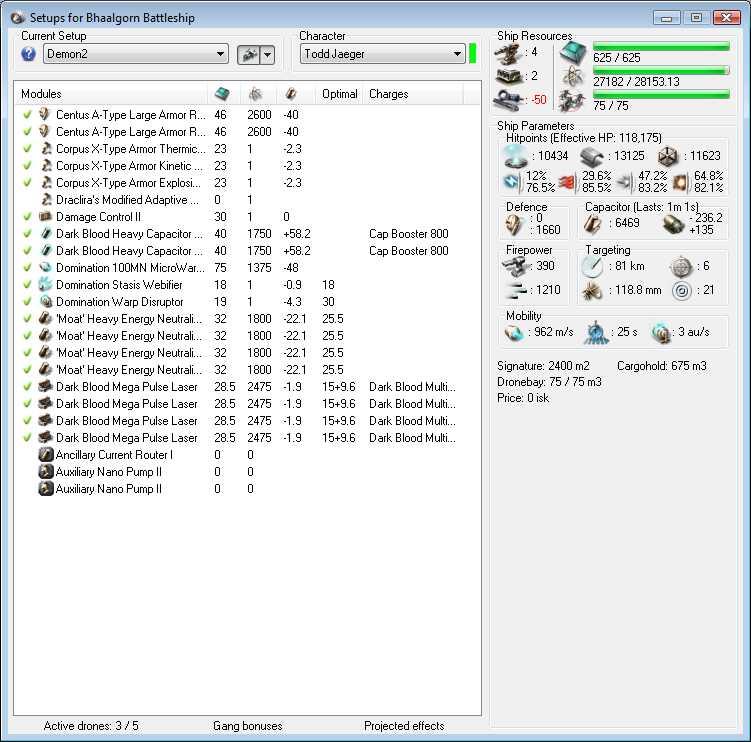Viewport: 751px width, 742px height.
Task: Sort by the capacitor column header icon
Action: [x=291, y=94]
